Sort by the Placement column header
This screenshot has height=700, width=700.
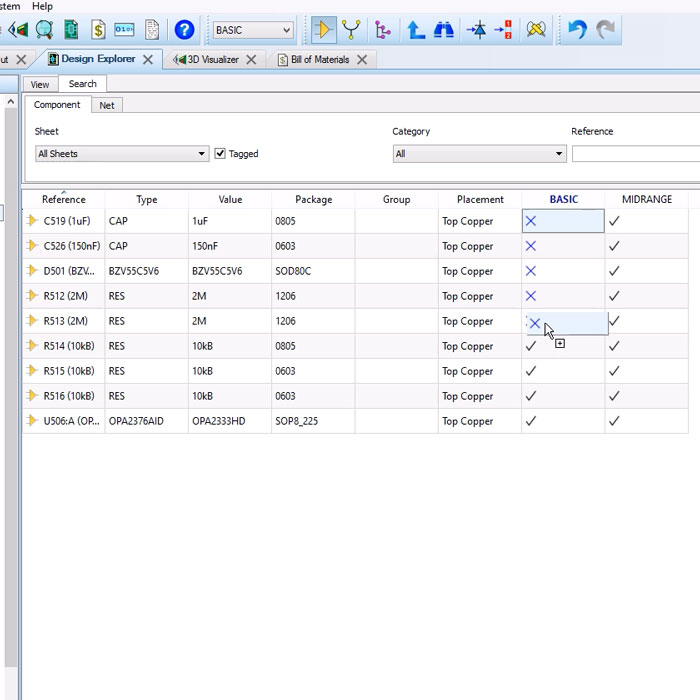coord(480,199)
